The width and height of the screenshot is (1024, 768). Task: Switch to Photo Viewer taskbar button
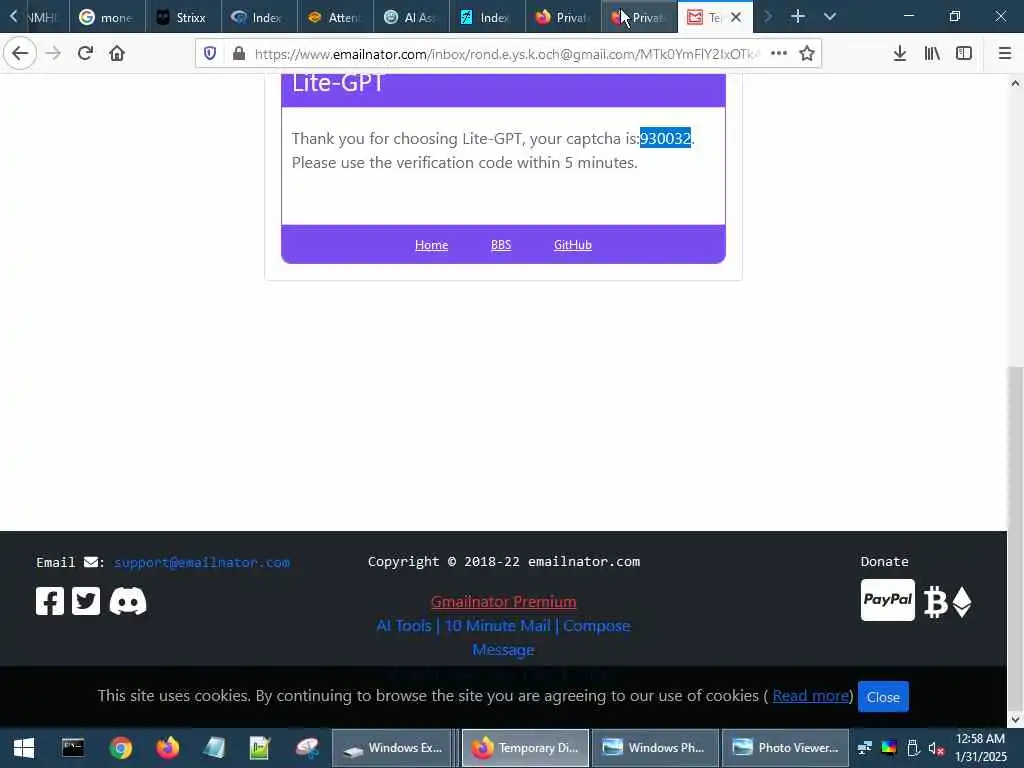[785, 748]
